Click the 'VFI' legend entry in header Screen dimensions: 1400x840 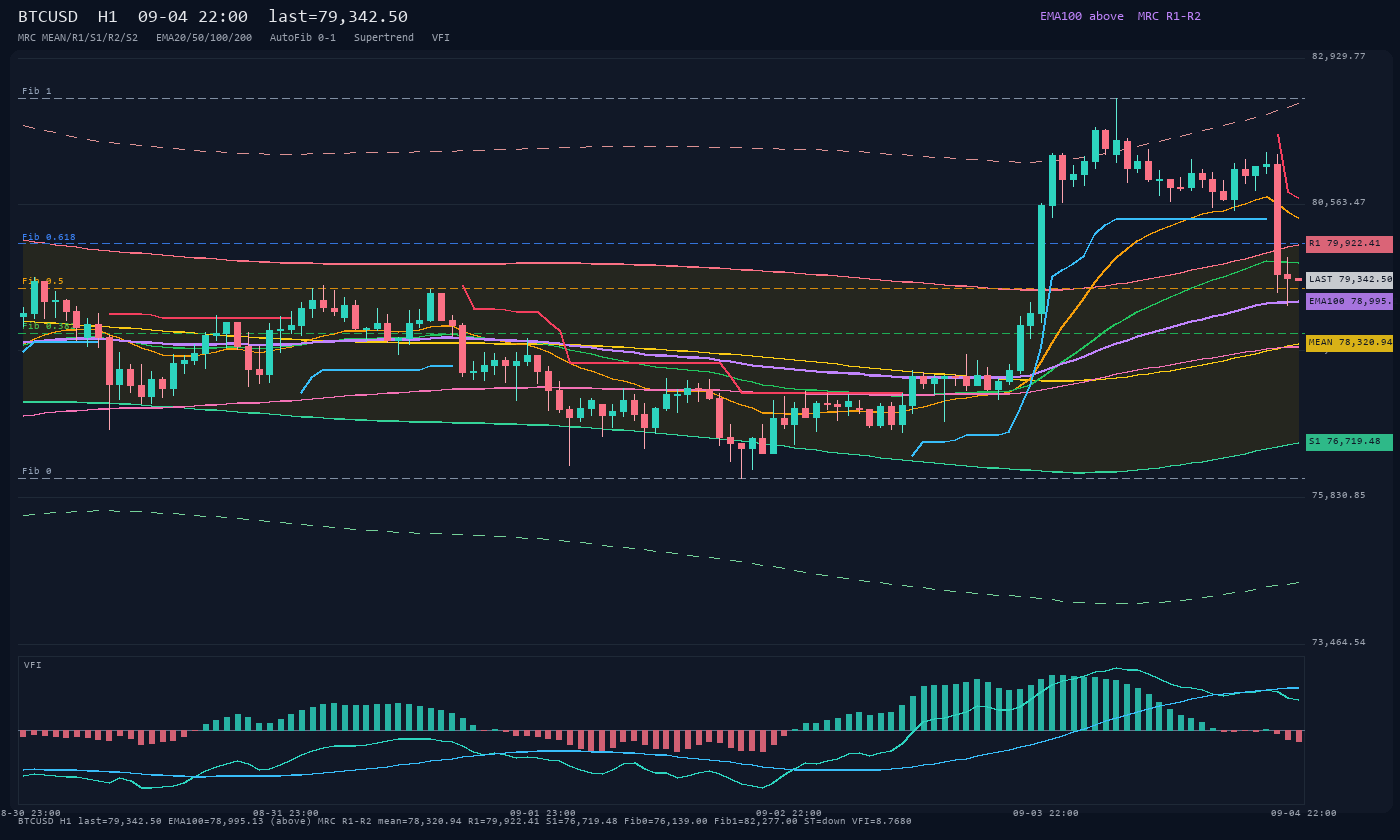pos(441,37)
